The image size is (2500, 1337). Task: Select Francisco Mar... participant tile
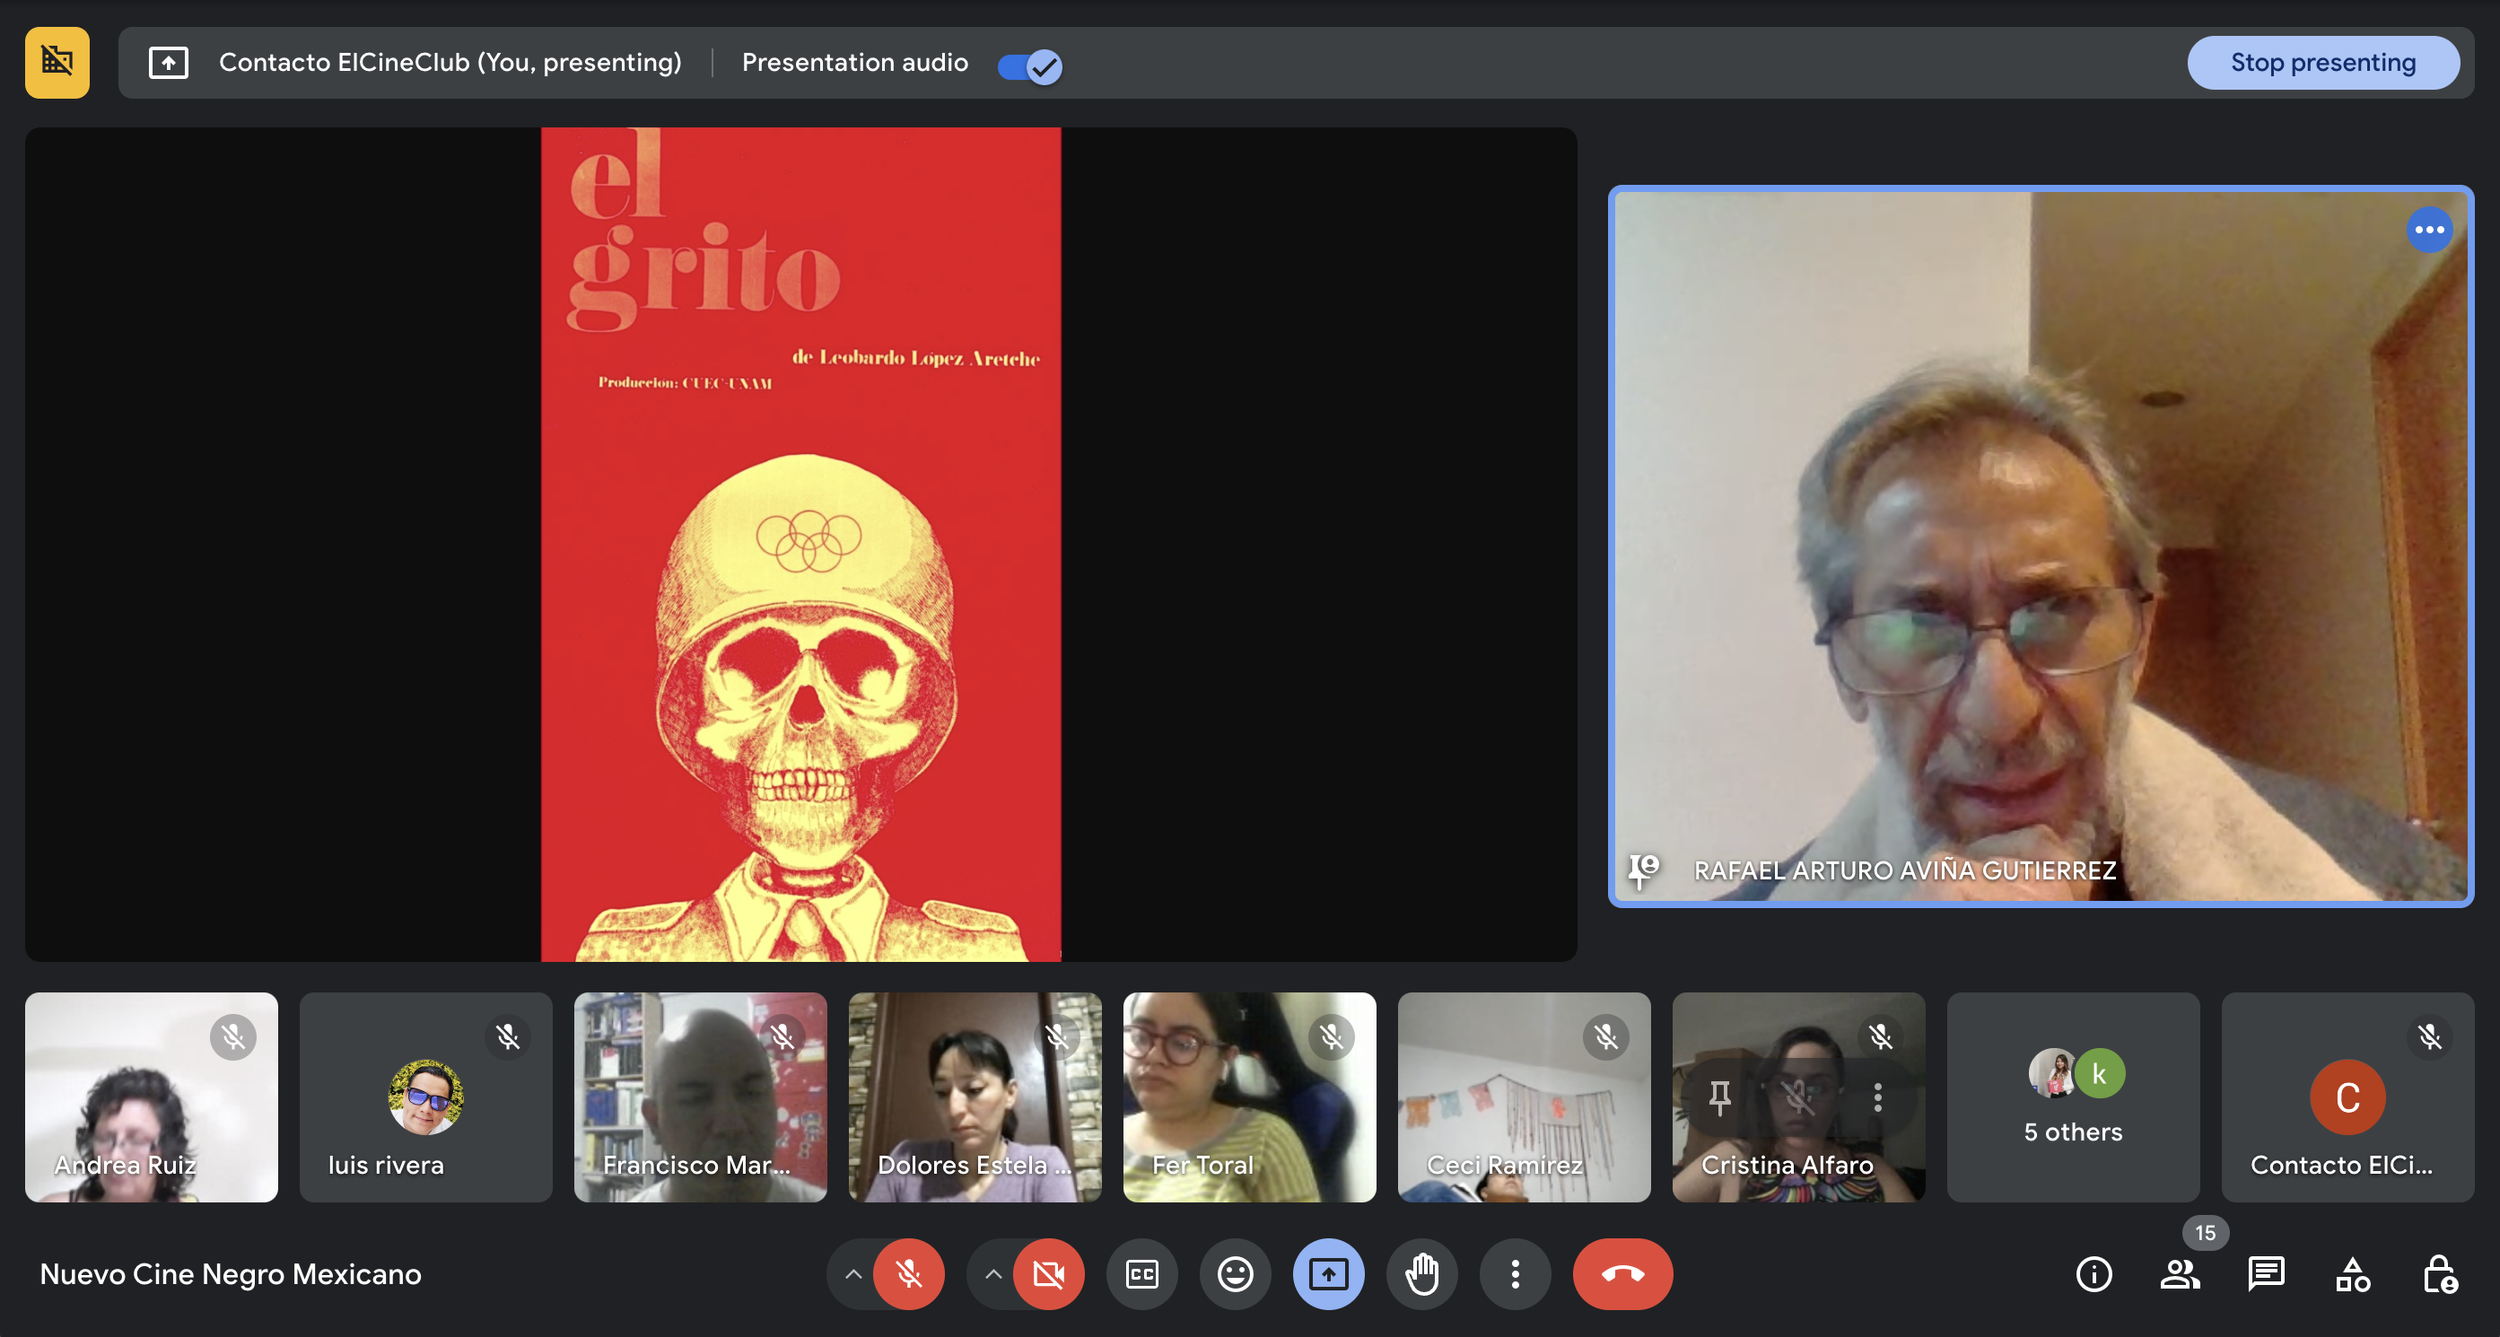pyautogui.click(x=700, y=1097)
